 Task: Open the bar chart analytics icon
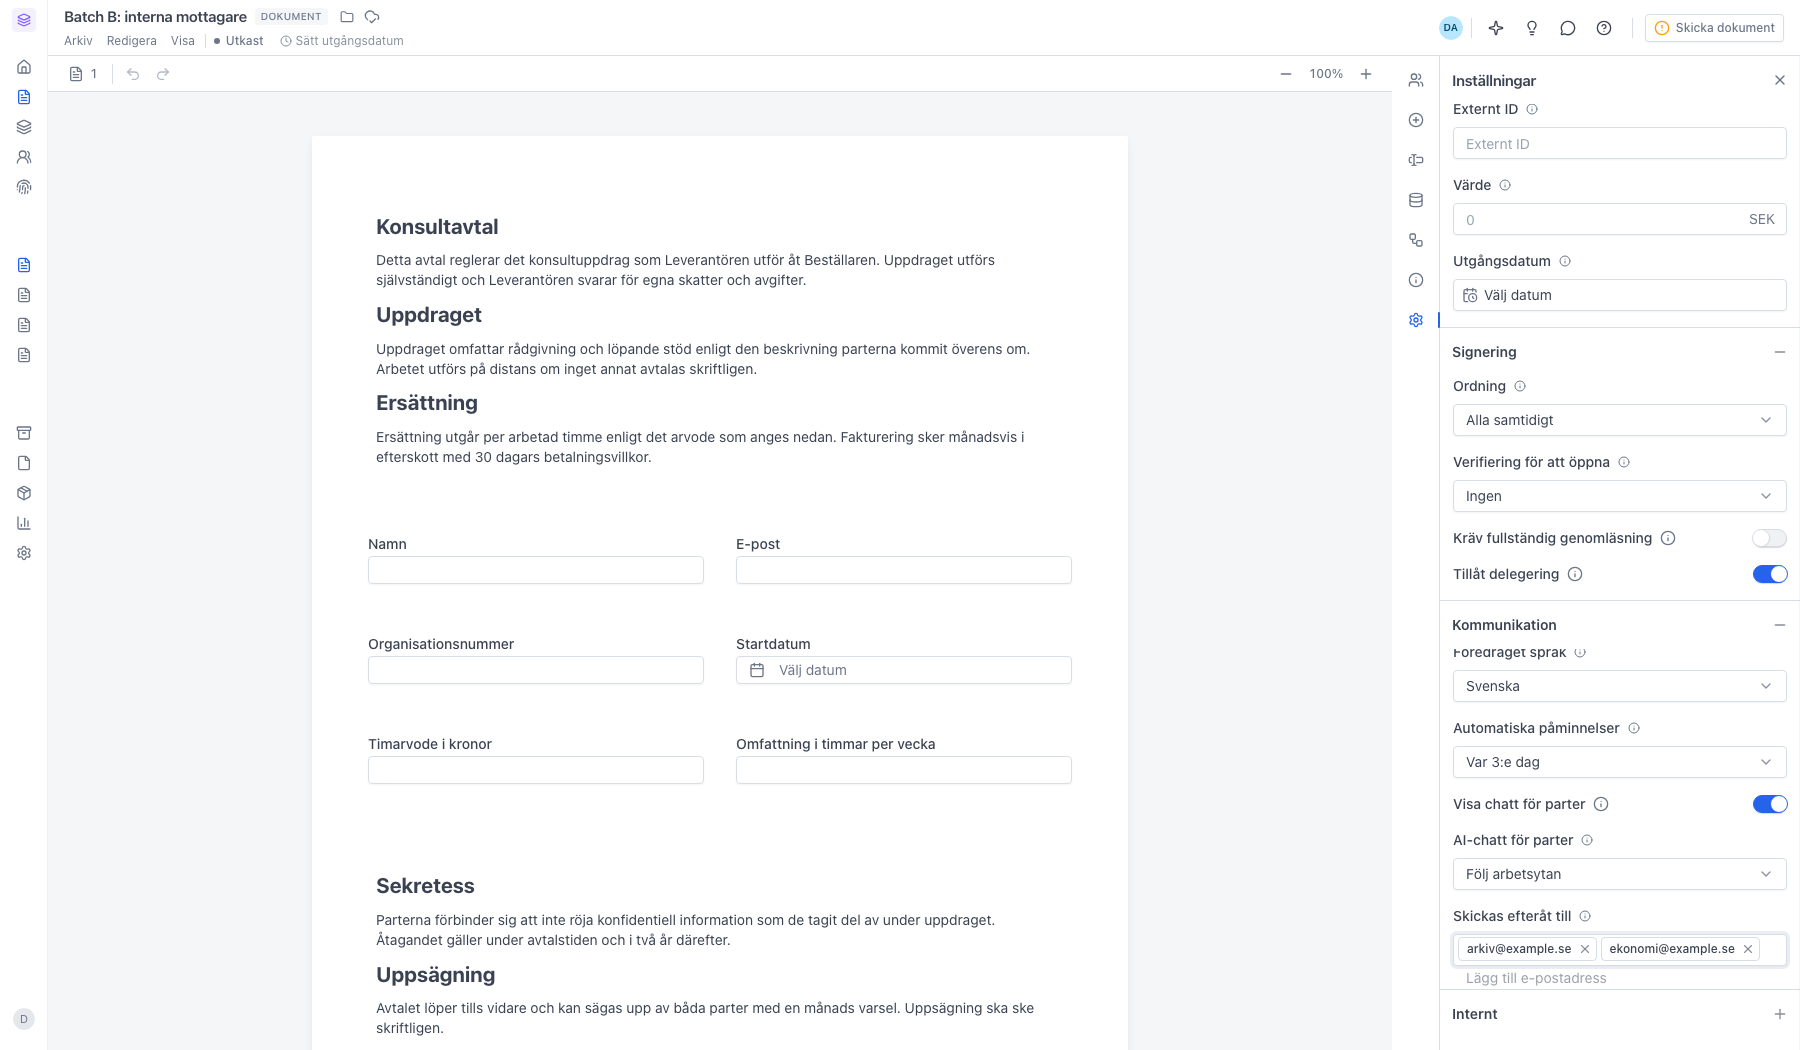24,523
